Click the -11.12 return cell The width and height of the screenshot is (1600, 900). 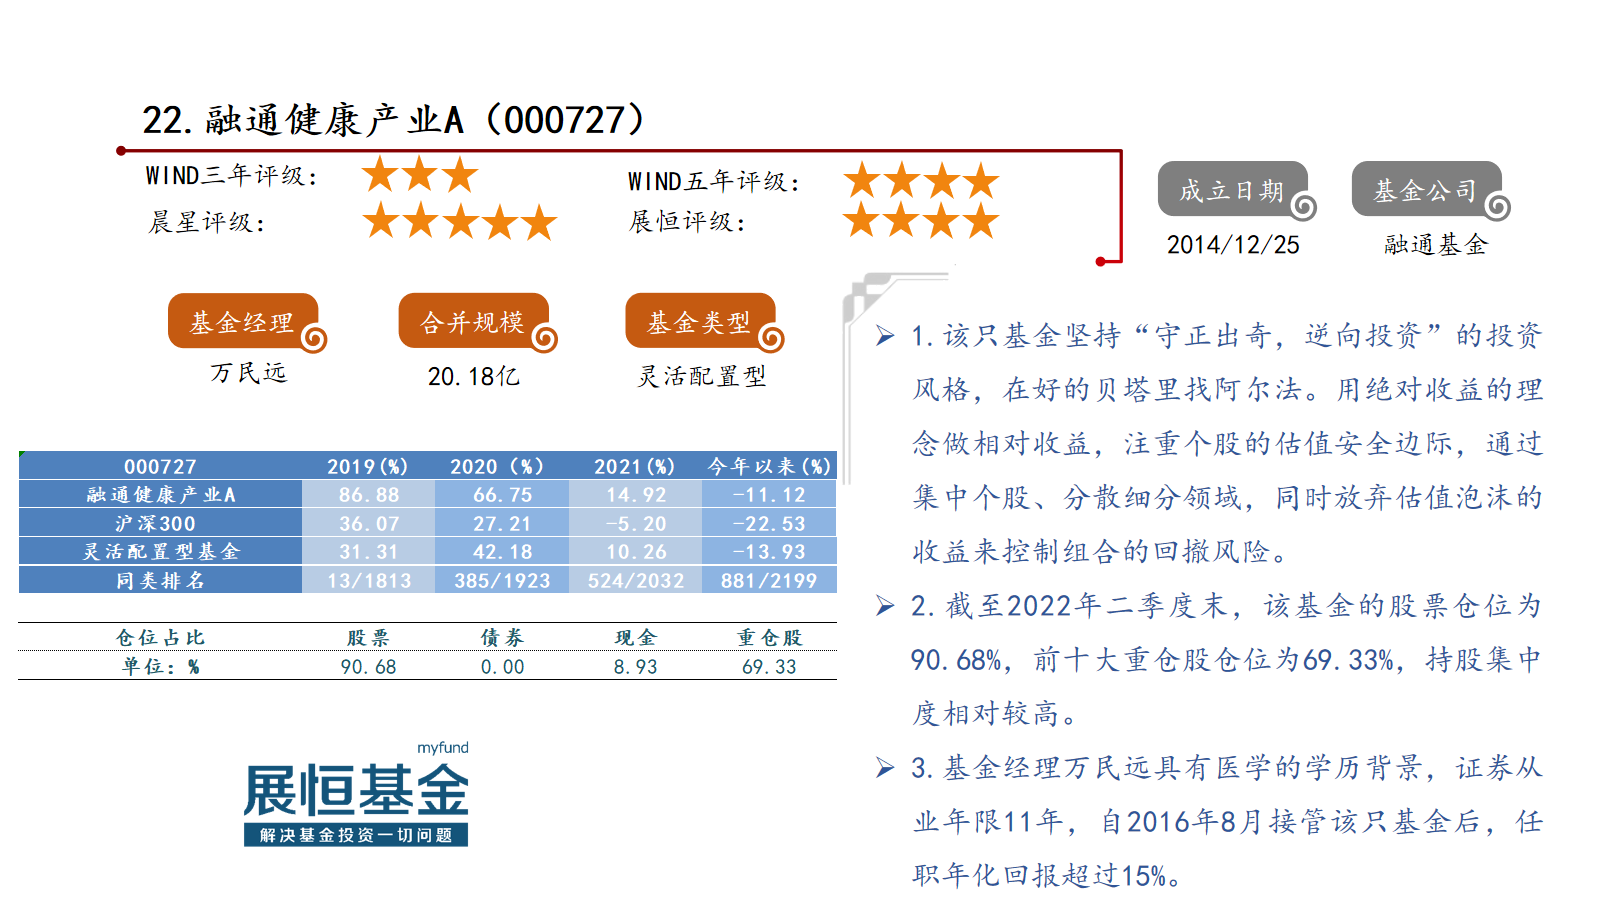(x=769, y=495)
